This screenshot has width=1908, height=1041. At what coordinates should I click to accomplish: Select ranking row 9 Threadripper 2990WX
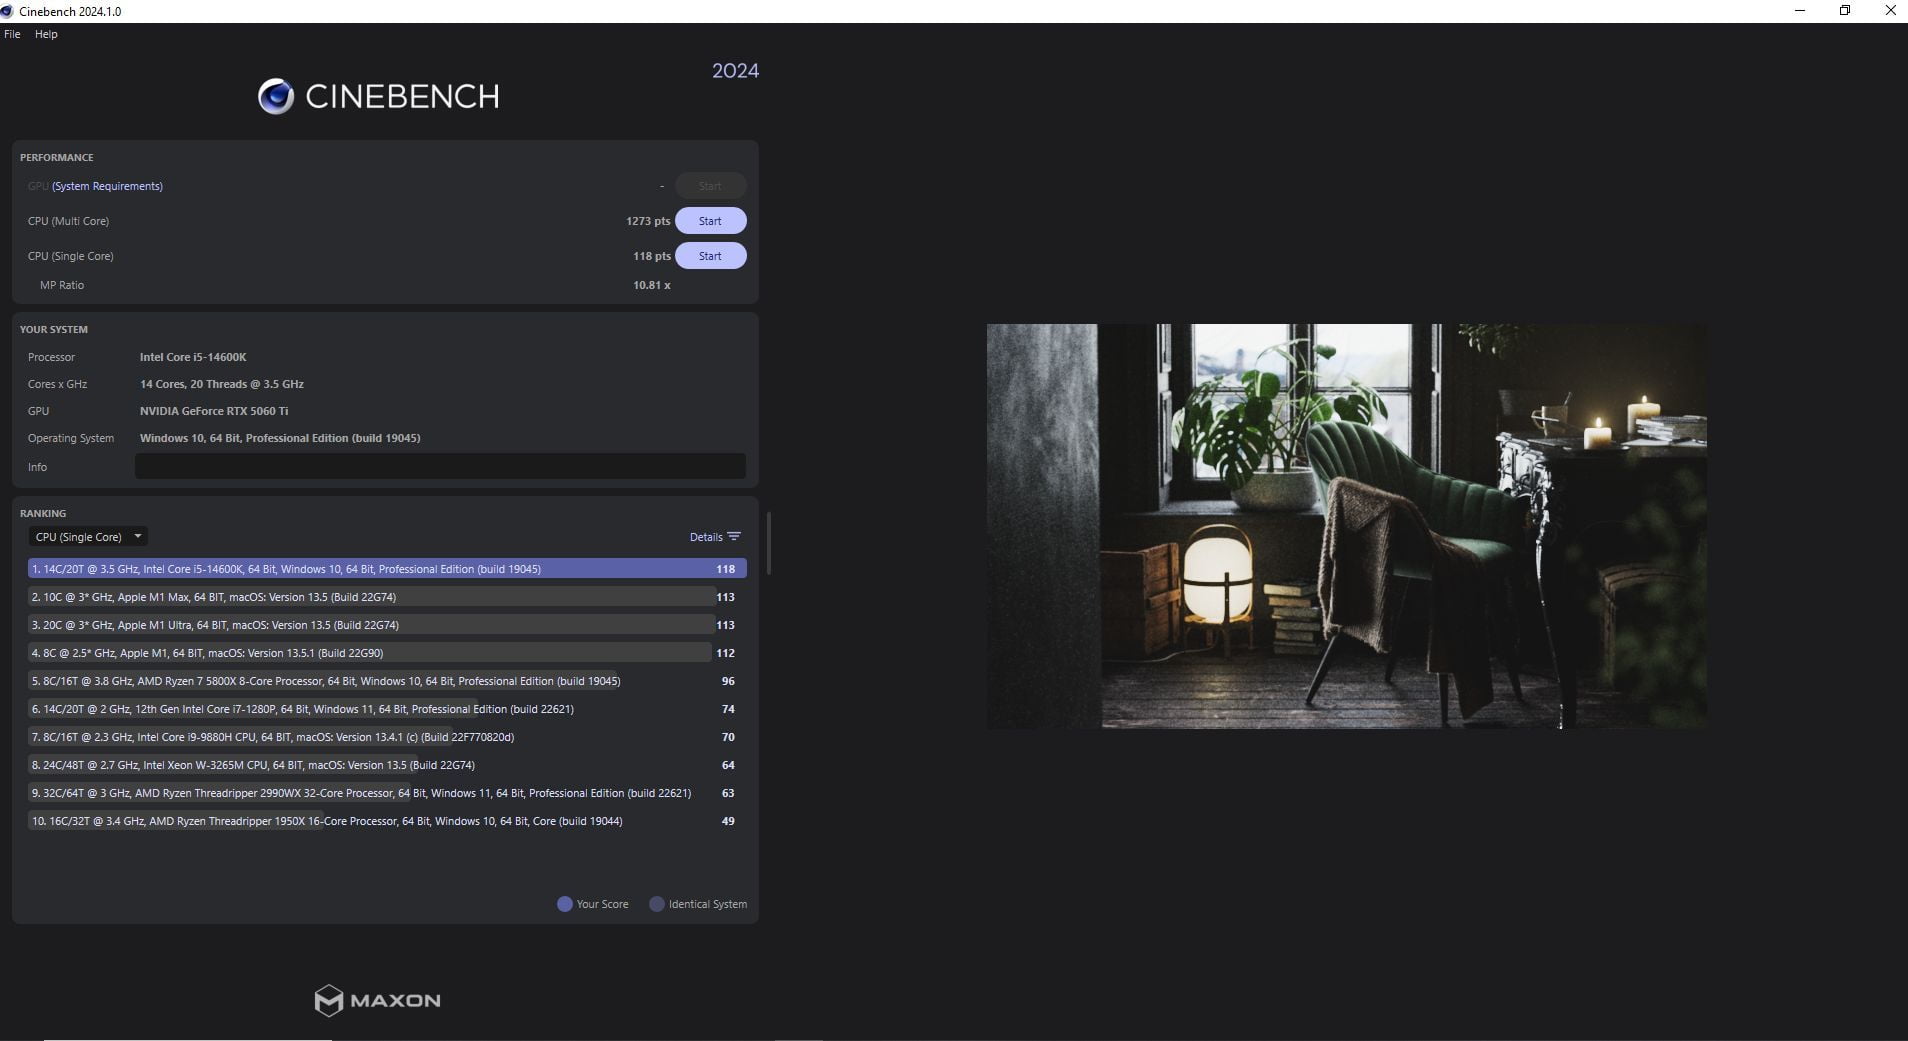click(387, 793)
